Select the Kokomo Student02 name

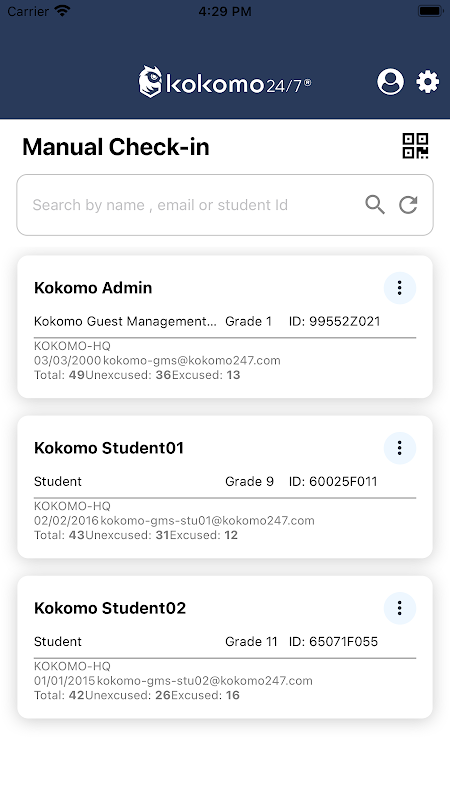click(x=110, y=608)
